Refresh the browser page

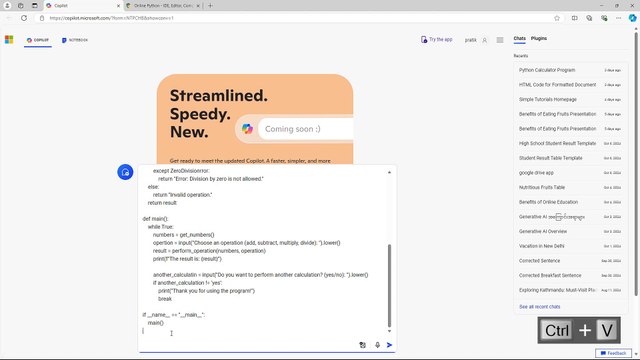(x=24, y=18)
